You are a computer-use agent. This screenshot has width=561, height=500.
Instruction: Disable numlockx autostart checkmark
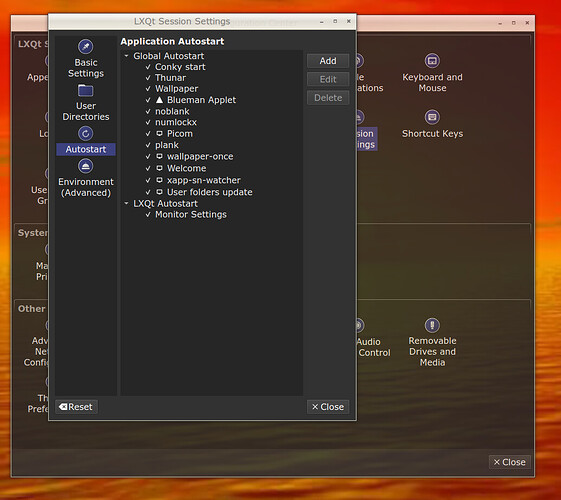[148, 122]
